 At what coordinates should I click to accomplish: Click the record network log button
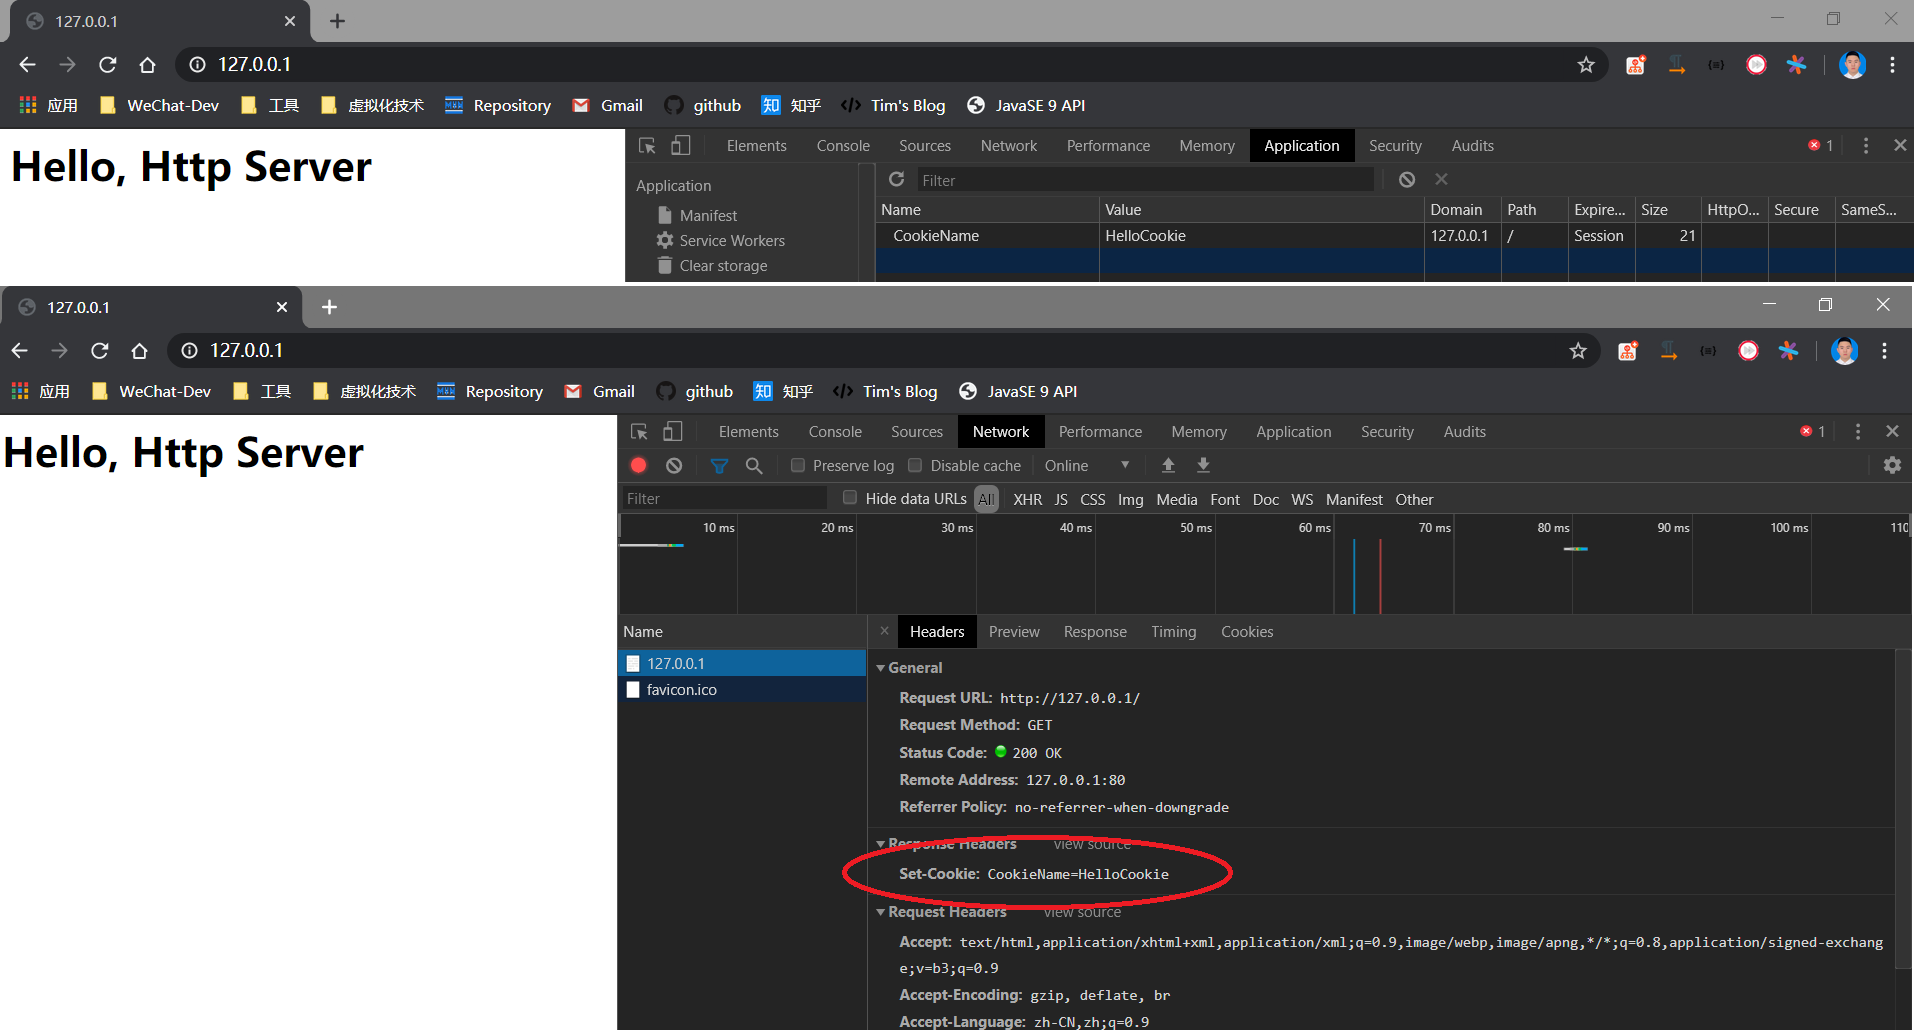pyautogui.click(x=638, y=465)
